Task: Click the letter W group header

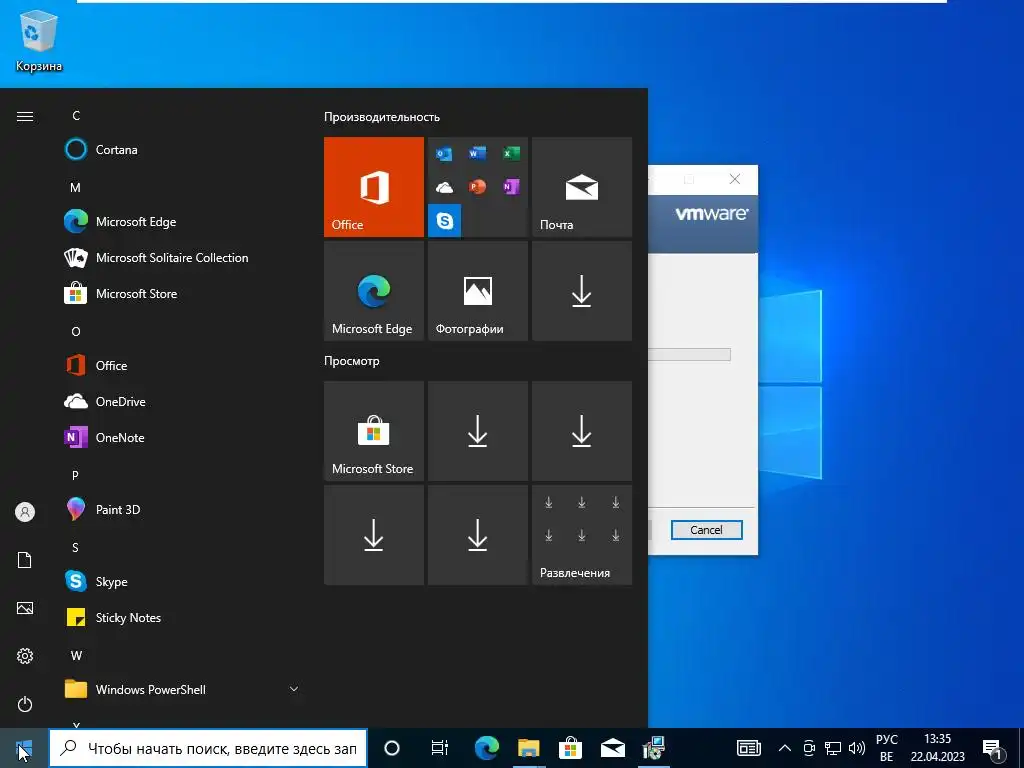Action: pos(76,655)
